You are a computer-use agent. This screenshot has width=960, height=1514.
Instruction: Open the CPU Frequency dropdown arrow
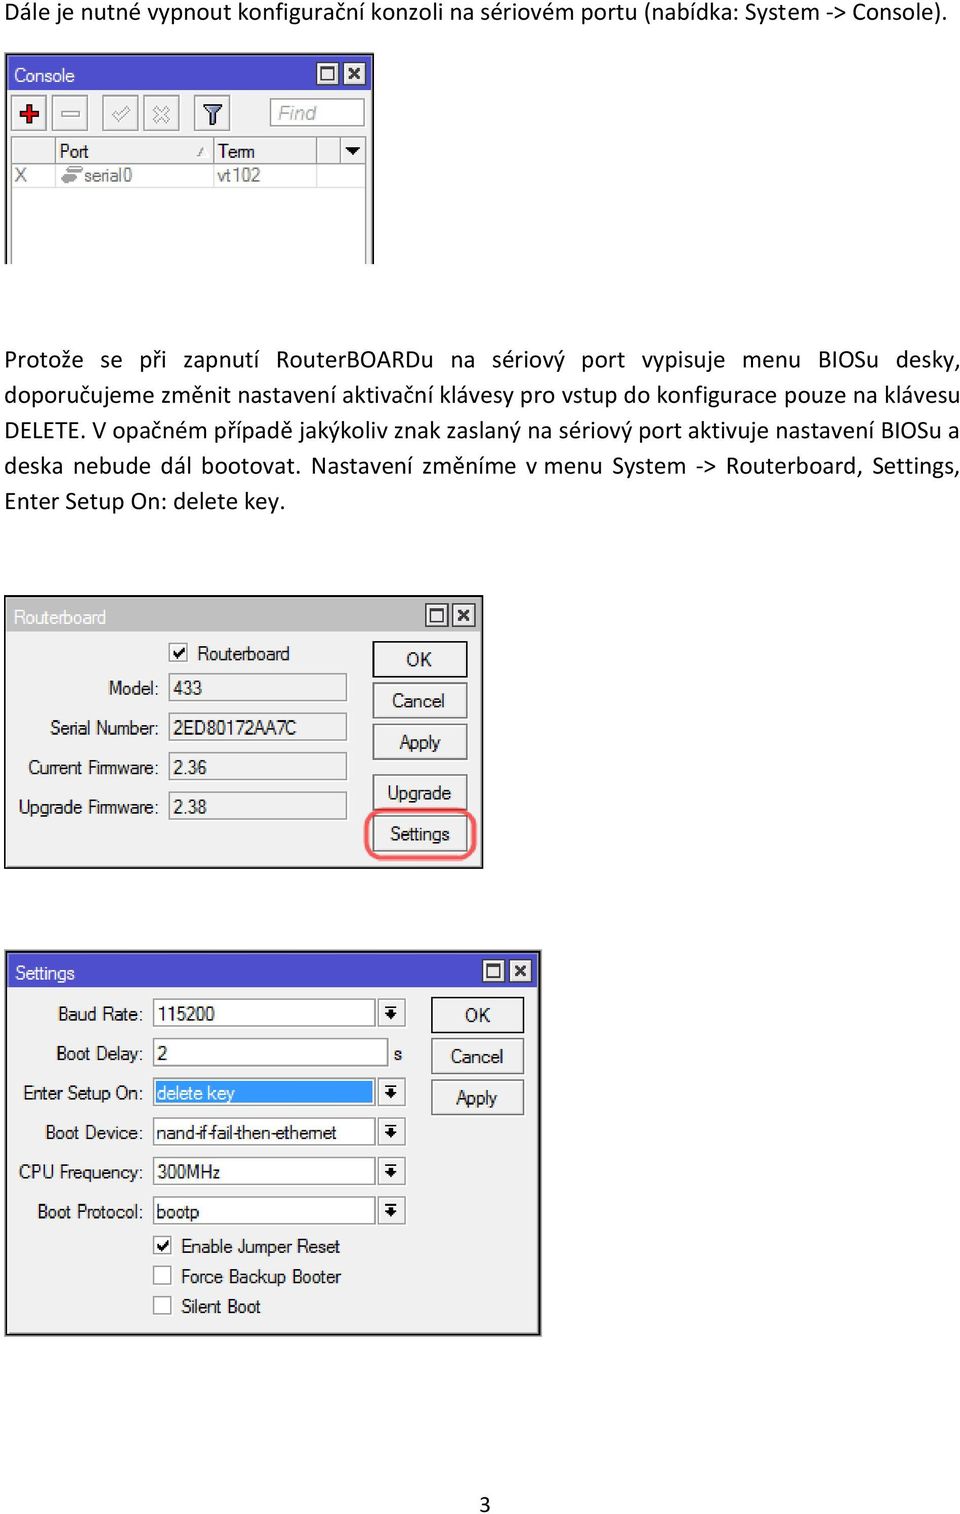coord(391,1171)
